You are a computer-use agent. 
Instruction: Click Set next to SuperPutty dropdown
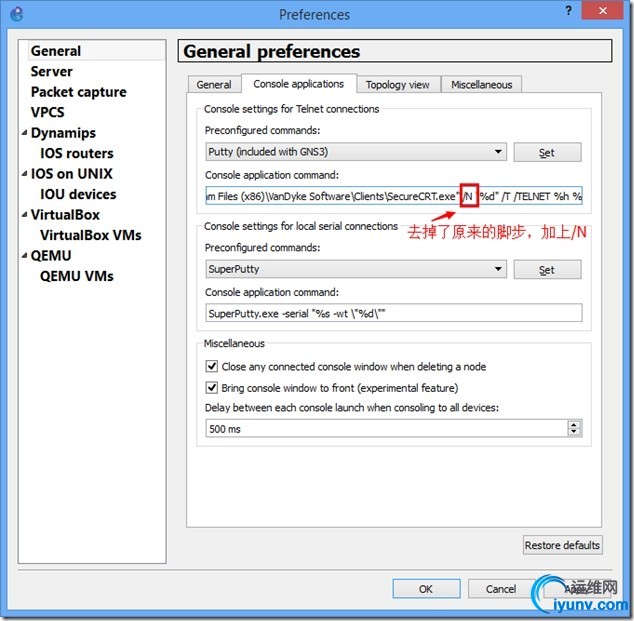(x=547, y=270)
